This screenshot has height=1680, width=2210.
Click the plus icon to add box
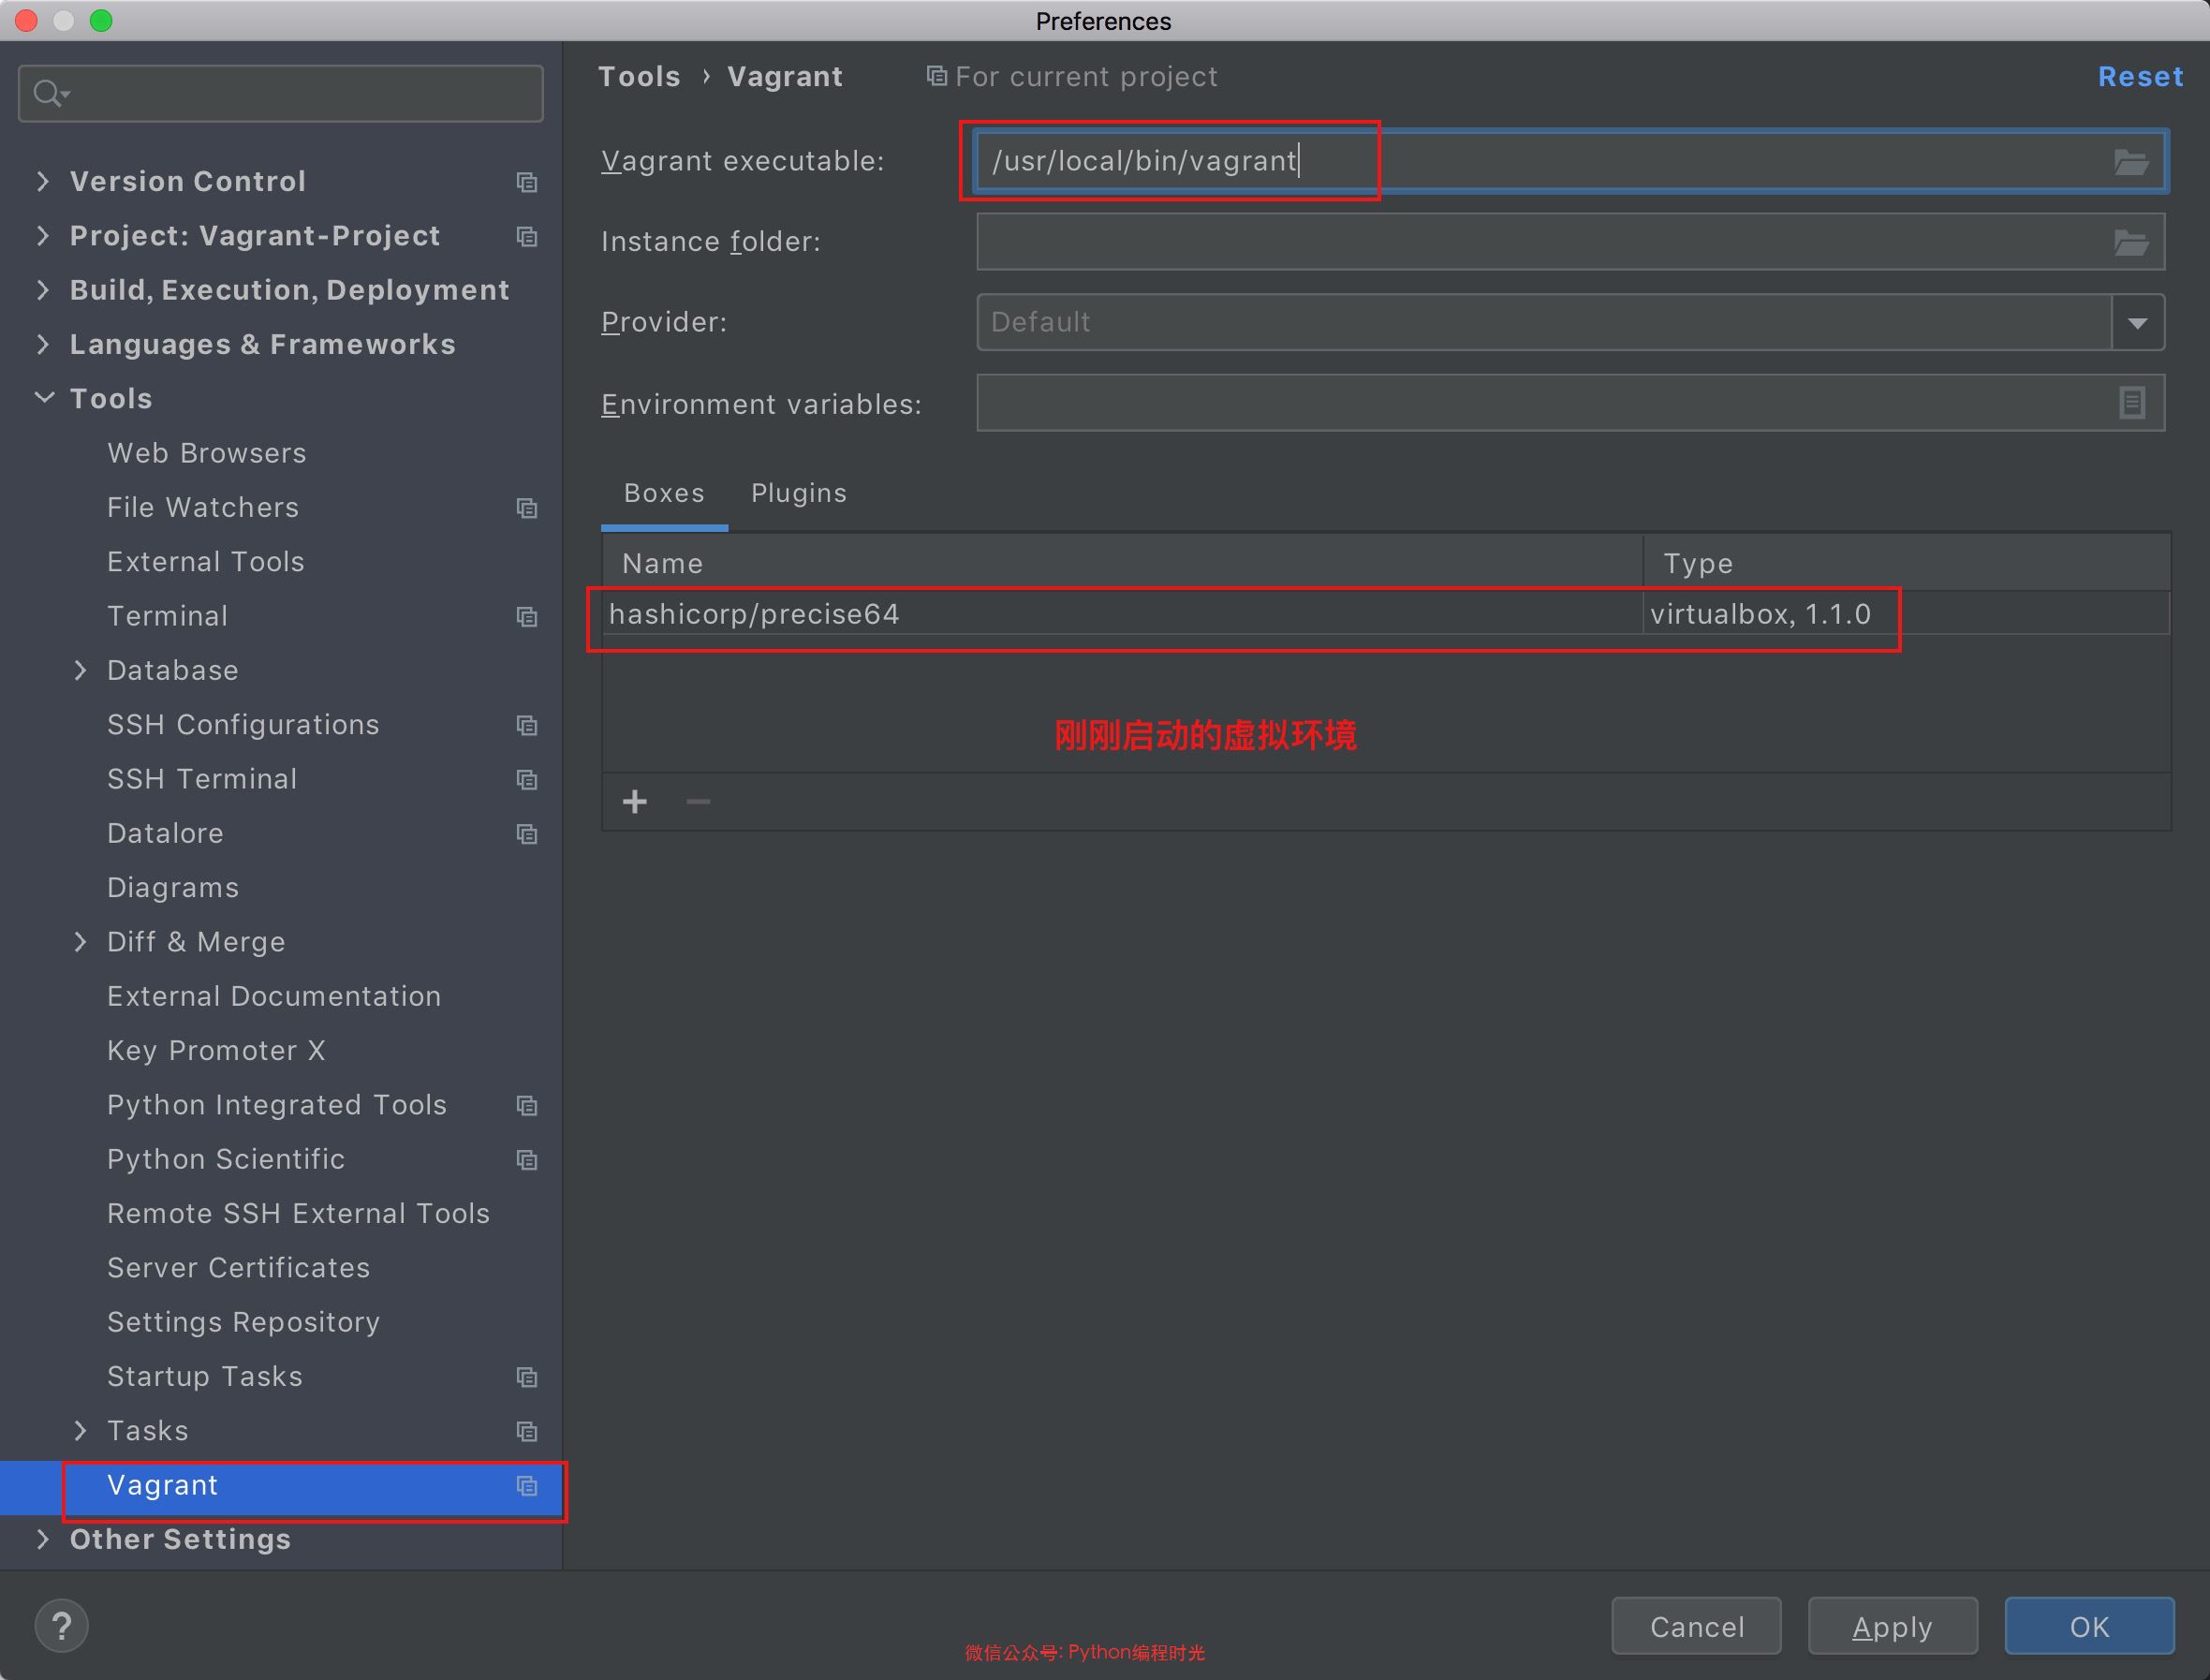coord(635,802)
